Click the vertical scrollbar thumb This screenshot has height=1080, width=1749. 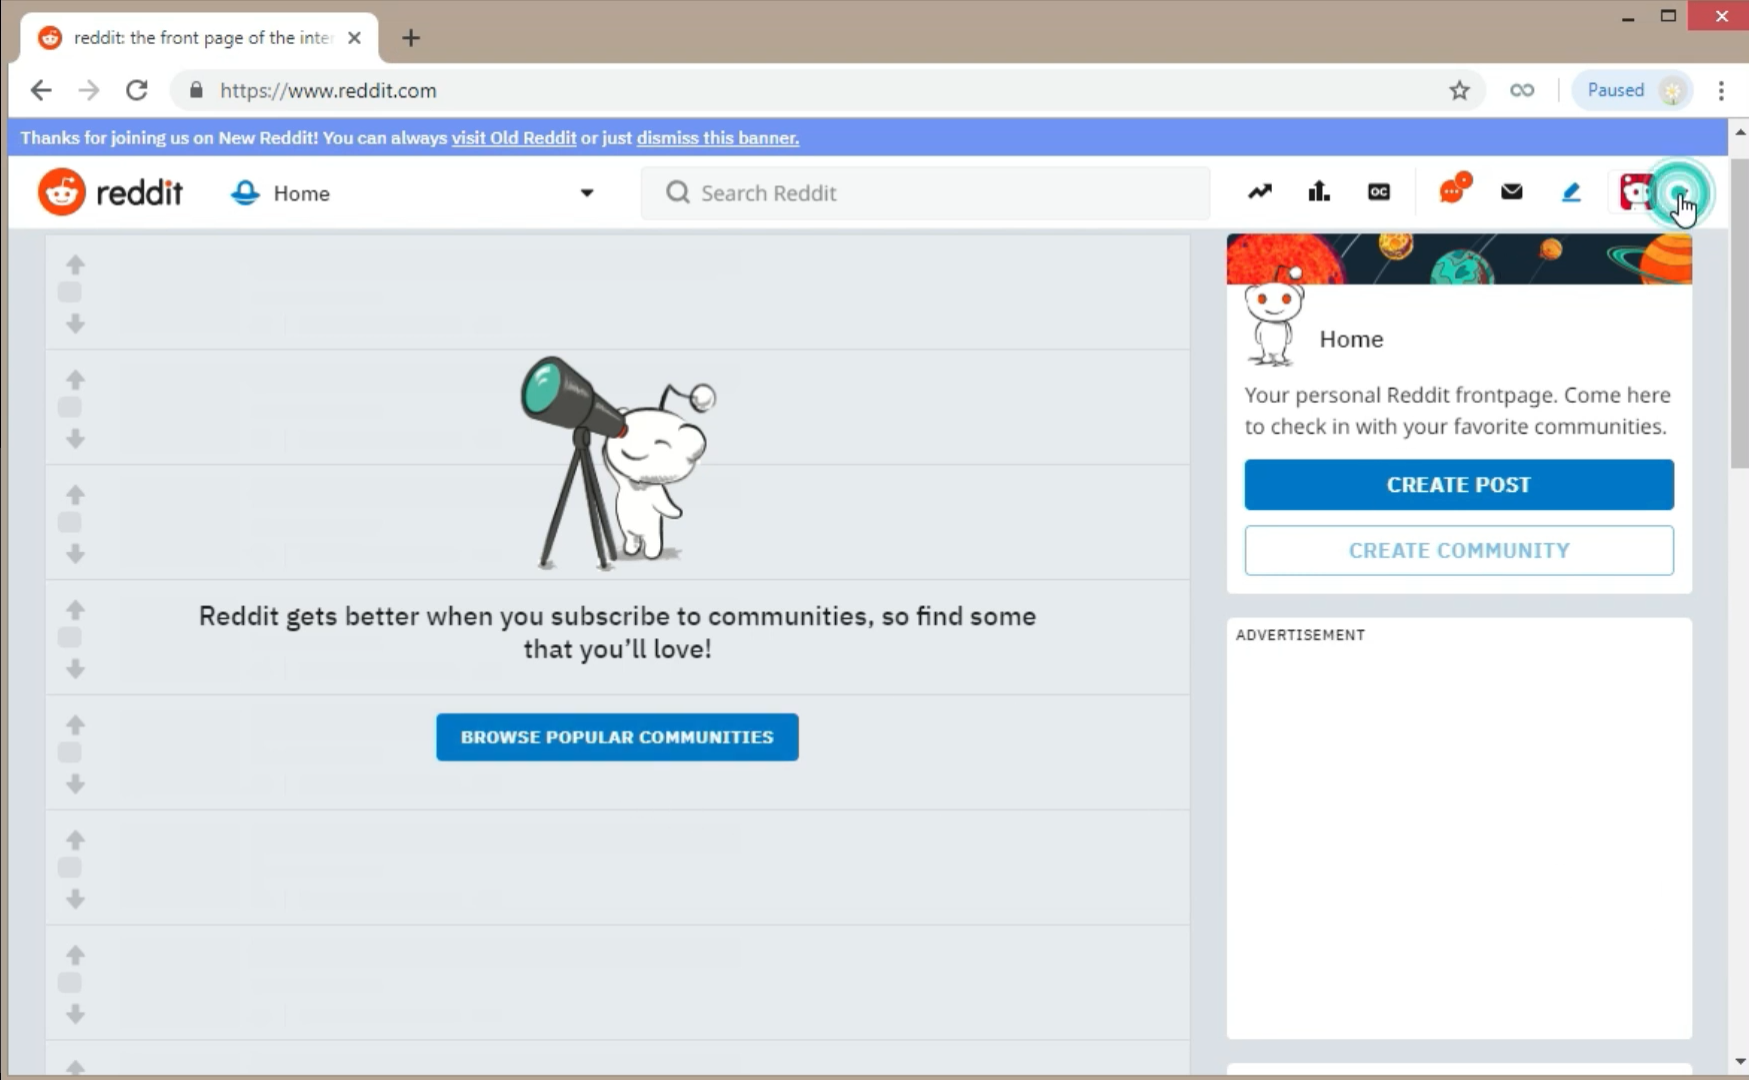(x=1740, y=312)
